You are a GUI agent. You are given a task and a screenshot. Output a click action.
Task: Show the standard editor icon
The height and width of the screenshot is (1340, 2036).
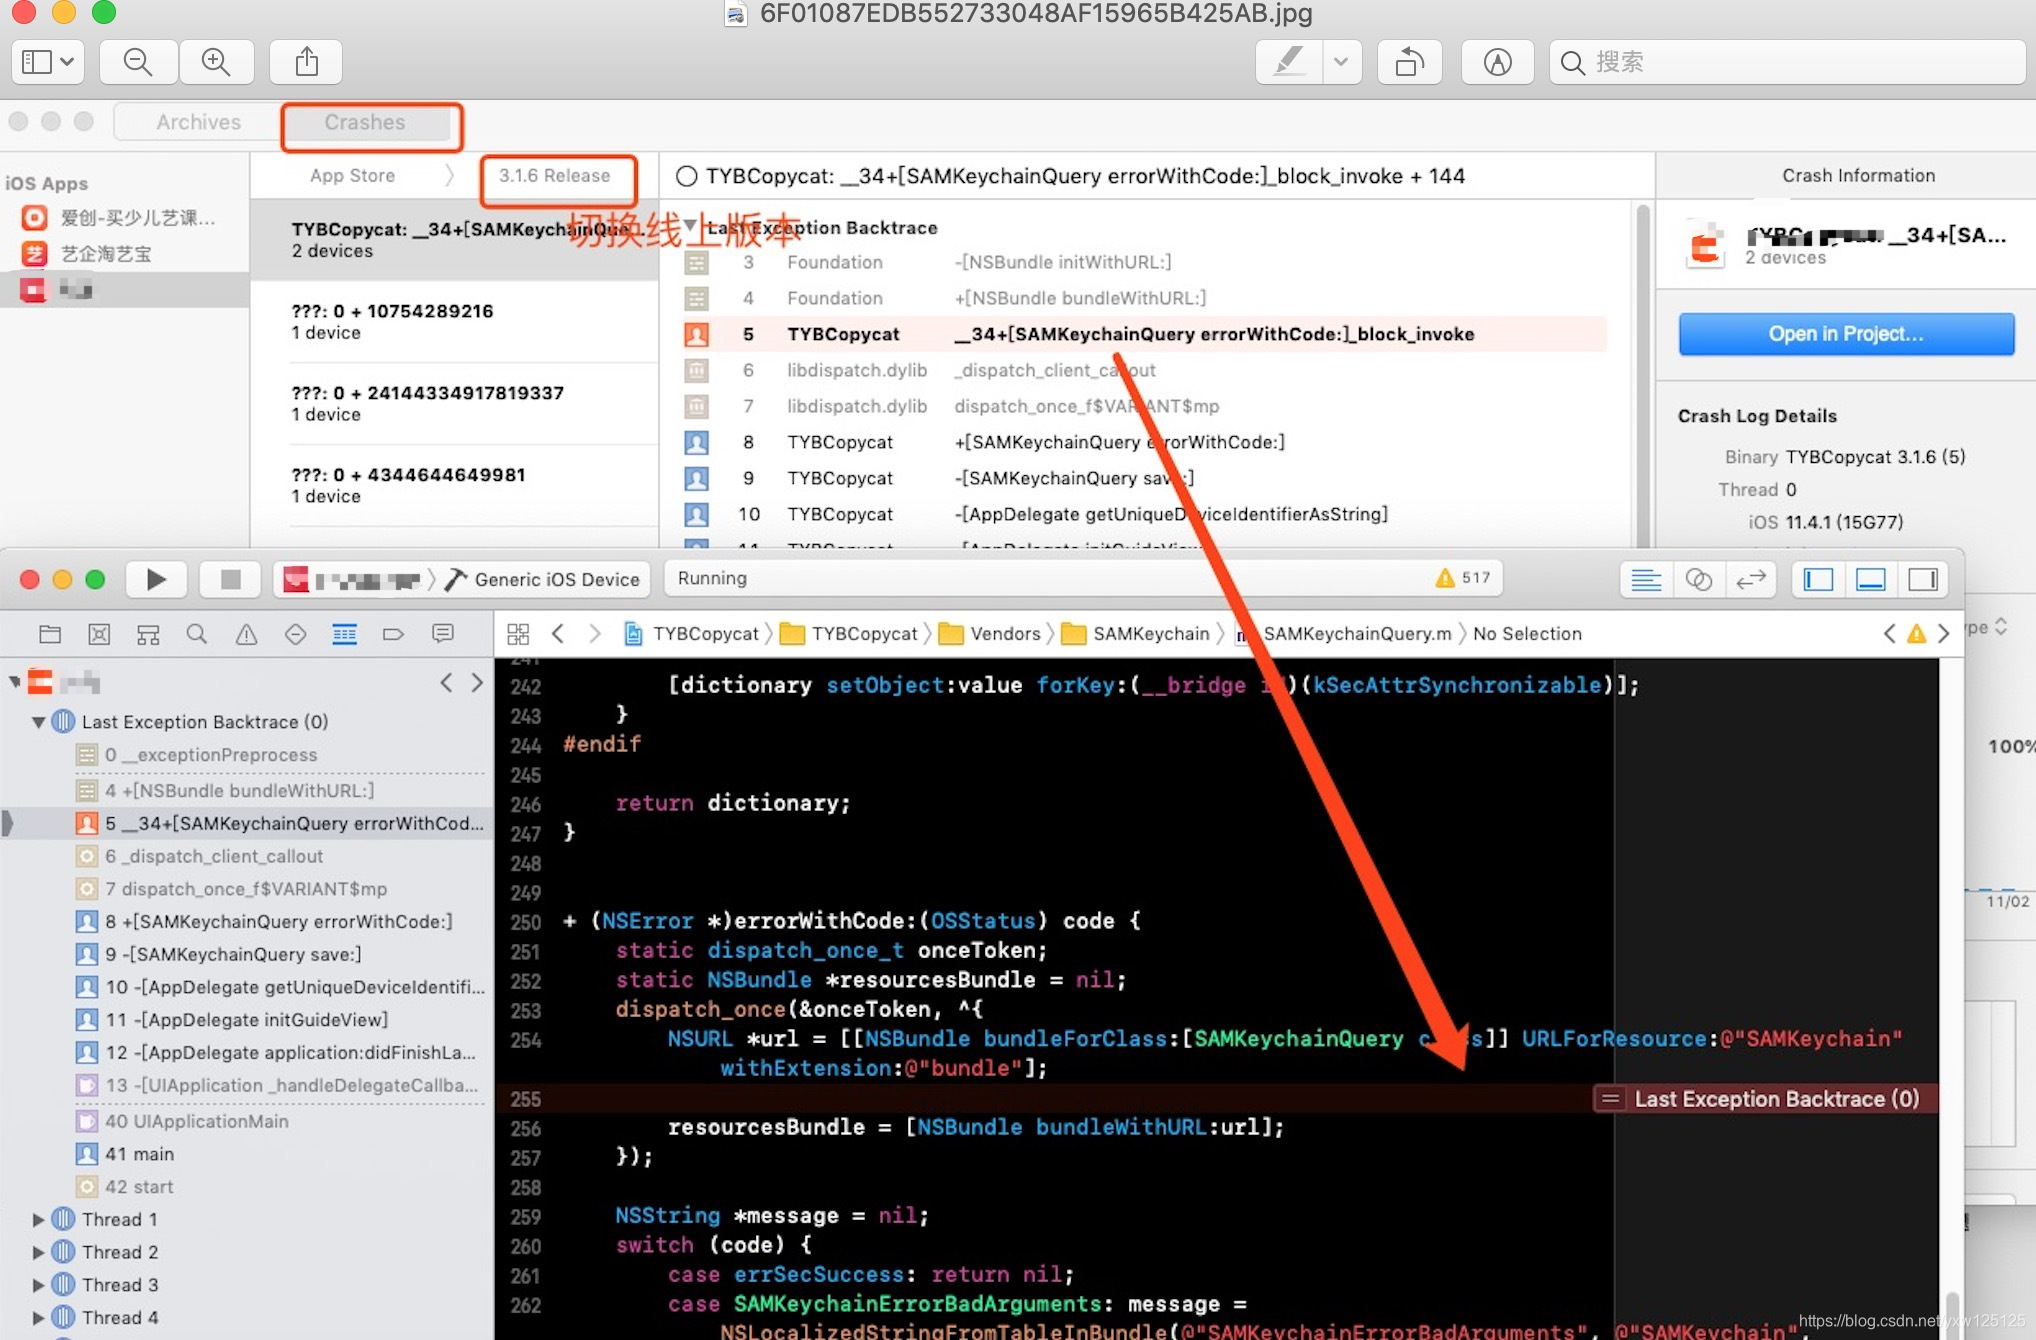[1646, 579]
